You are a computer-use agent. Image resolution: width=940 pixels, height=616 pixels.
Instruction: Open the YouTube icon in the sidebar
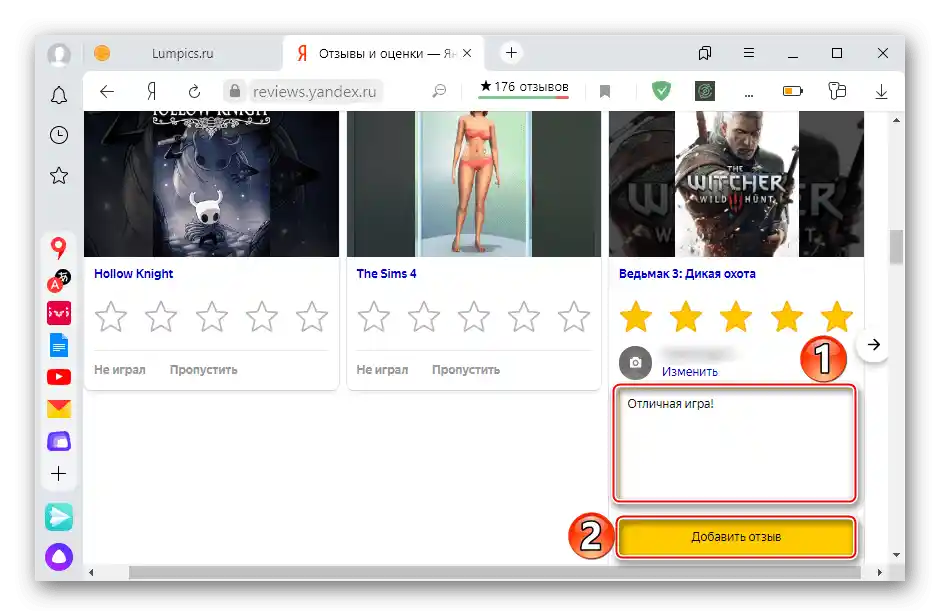58,377
